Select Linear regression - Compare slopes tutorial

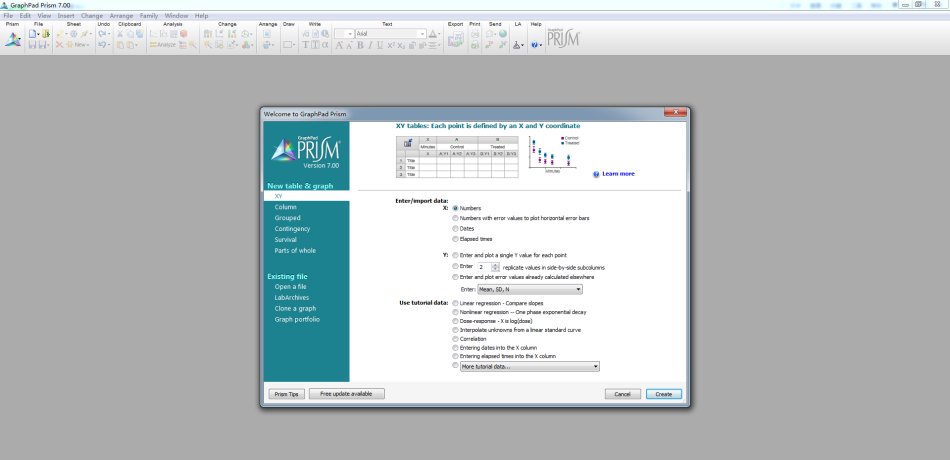(x=456, y=303)
